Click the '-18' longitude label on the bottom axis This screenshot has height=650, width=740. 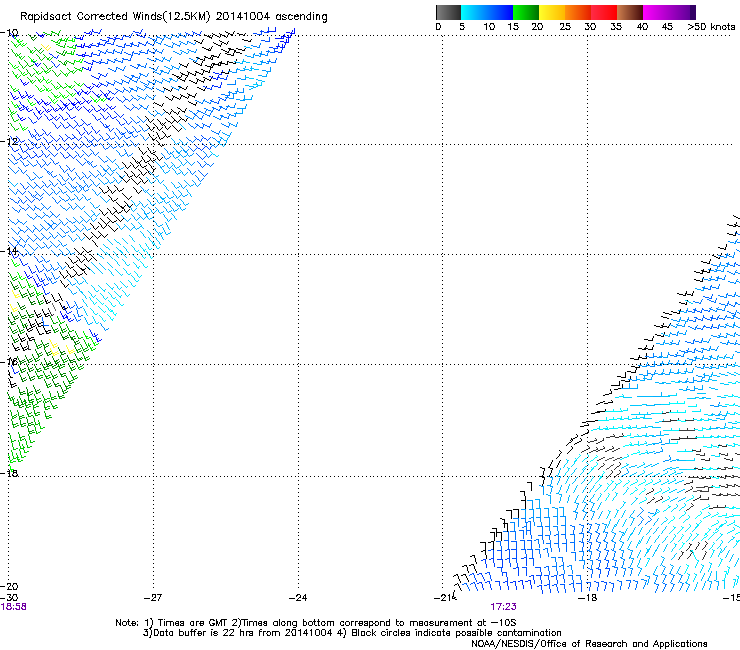(x=588, y=598)
